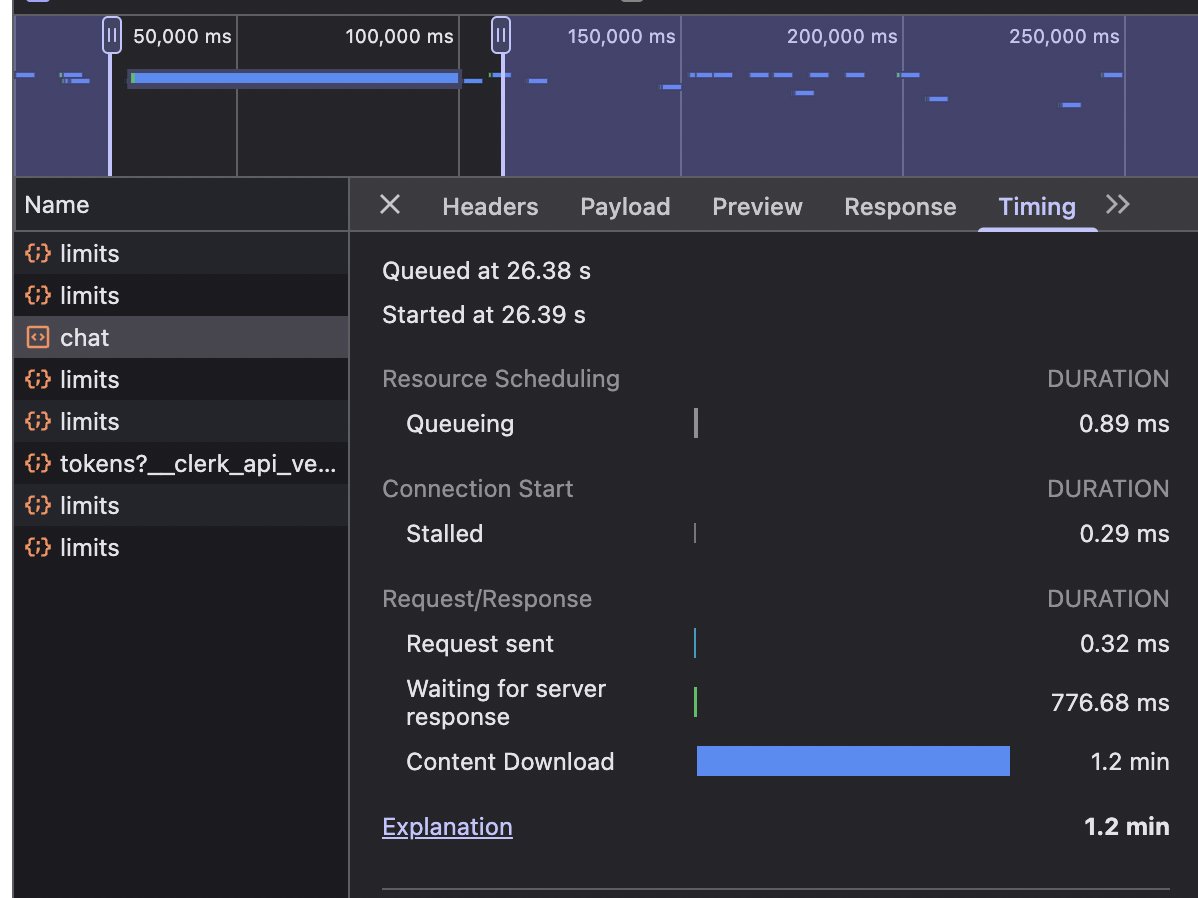The width and height of the screenshot is (1198, 898).
Task: Click the '200,000 ms' timeline label
Action: coord(842,36)
